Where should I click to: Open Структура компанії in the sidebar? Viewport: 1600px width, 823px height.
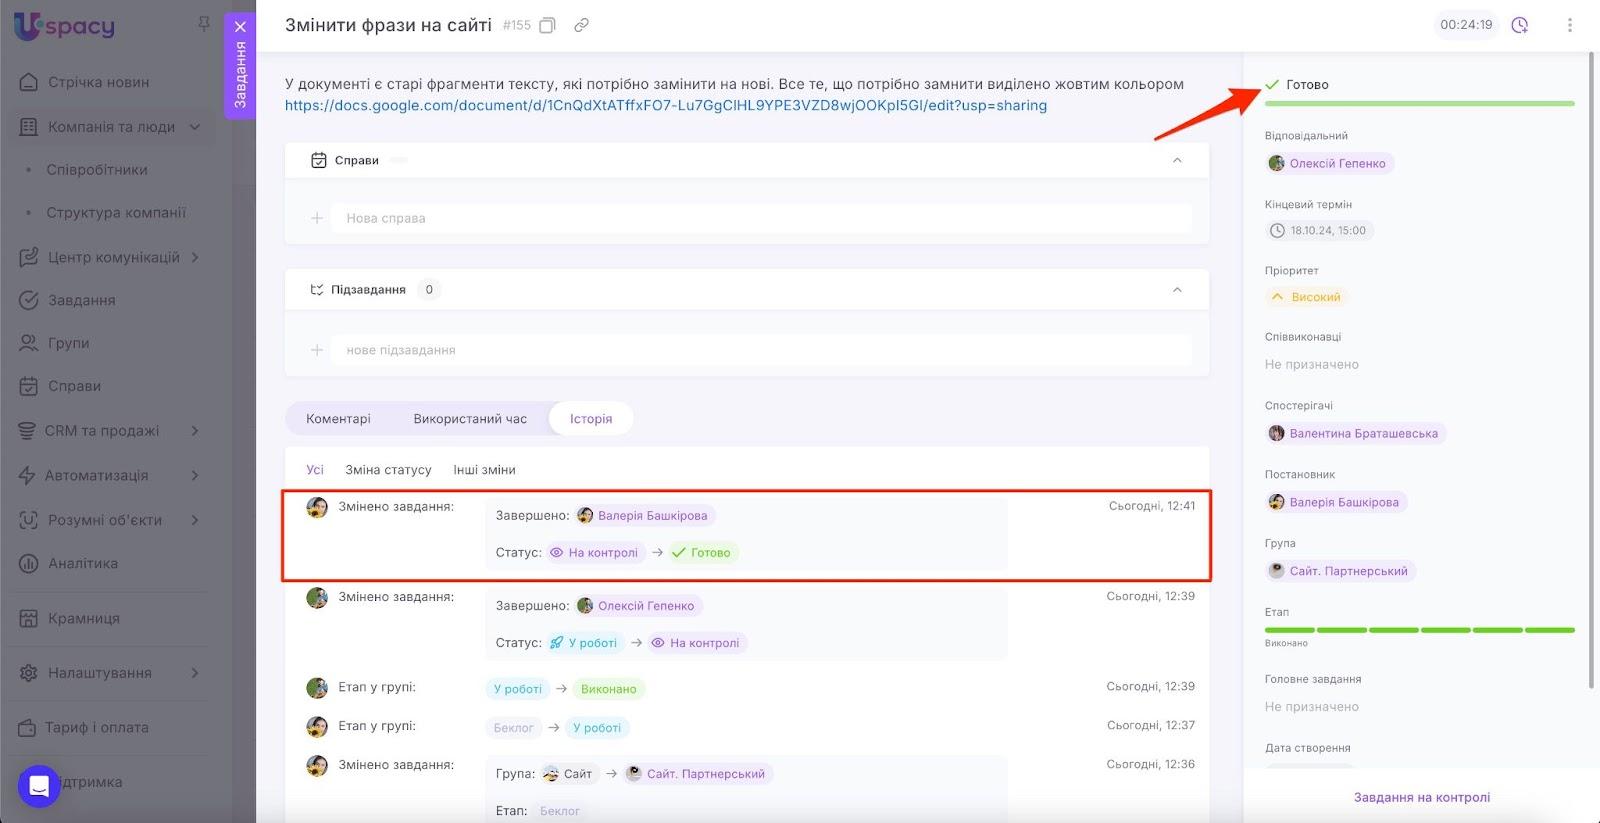(x=116, y=213)
